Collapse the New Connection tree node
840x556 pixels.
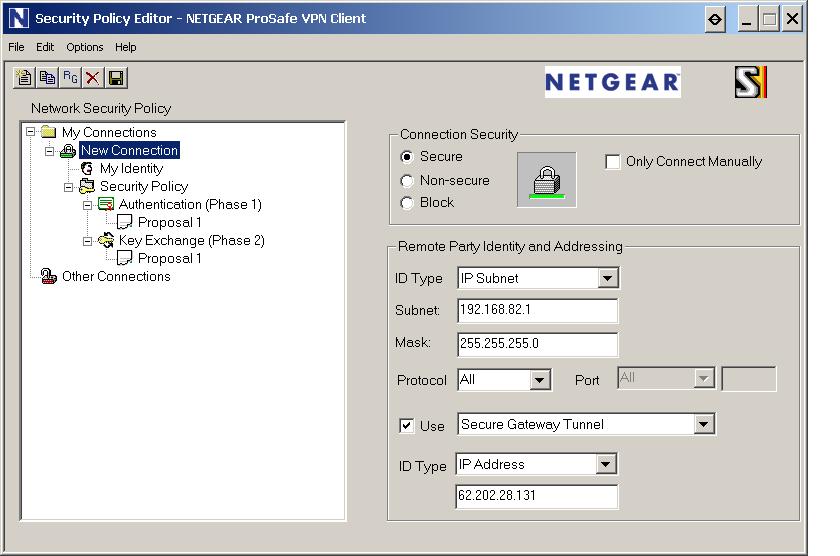coord(49,151)
